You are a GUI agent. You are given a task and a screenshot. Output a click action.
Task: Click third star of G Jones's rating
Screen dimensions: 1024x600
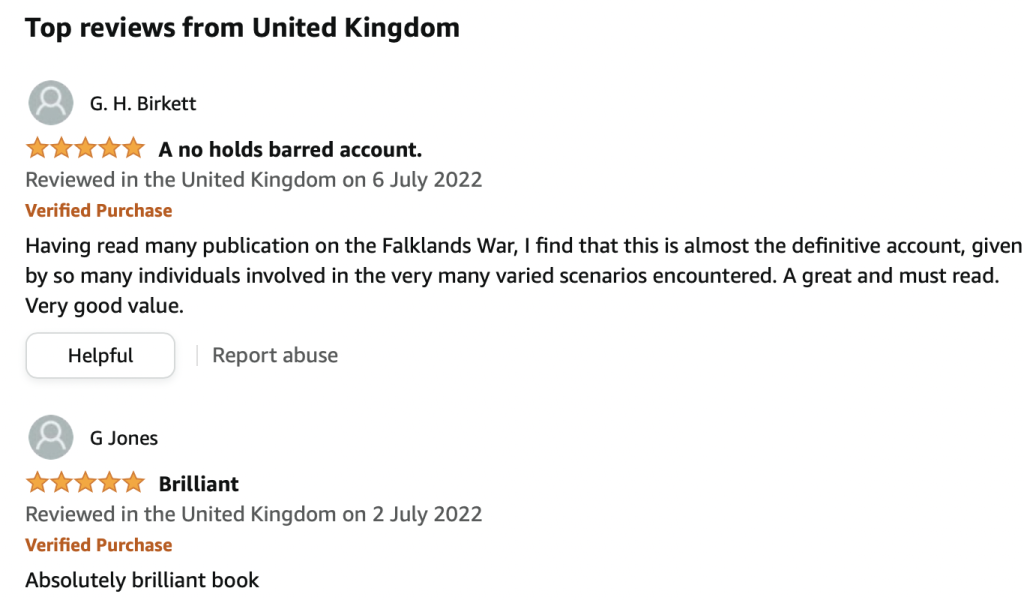click(x=85, y=483)
